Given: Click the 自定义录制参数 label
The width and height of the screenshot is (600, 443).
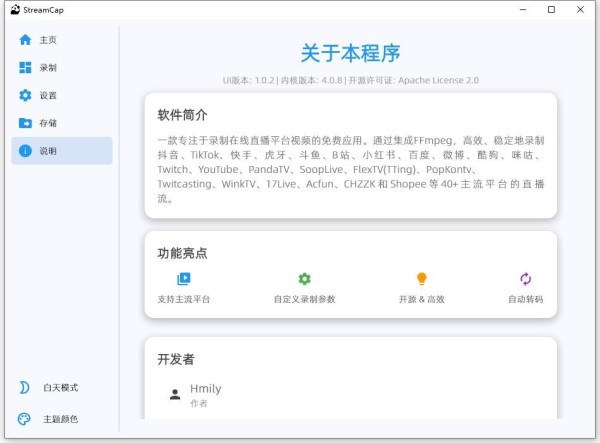Looking at the screenshot, I should point(305,299).
